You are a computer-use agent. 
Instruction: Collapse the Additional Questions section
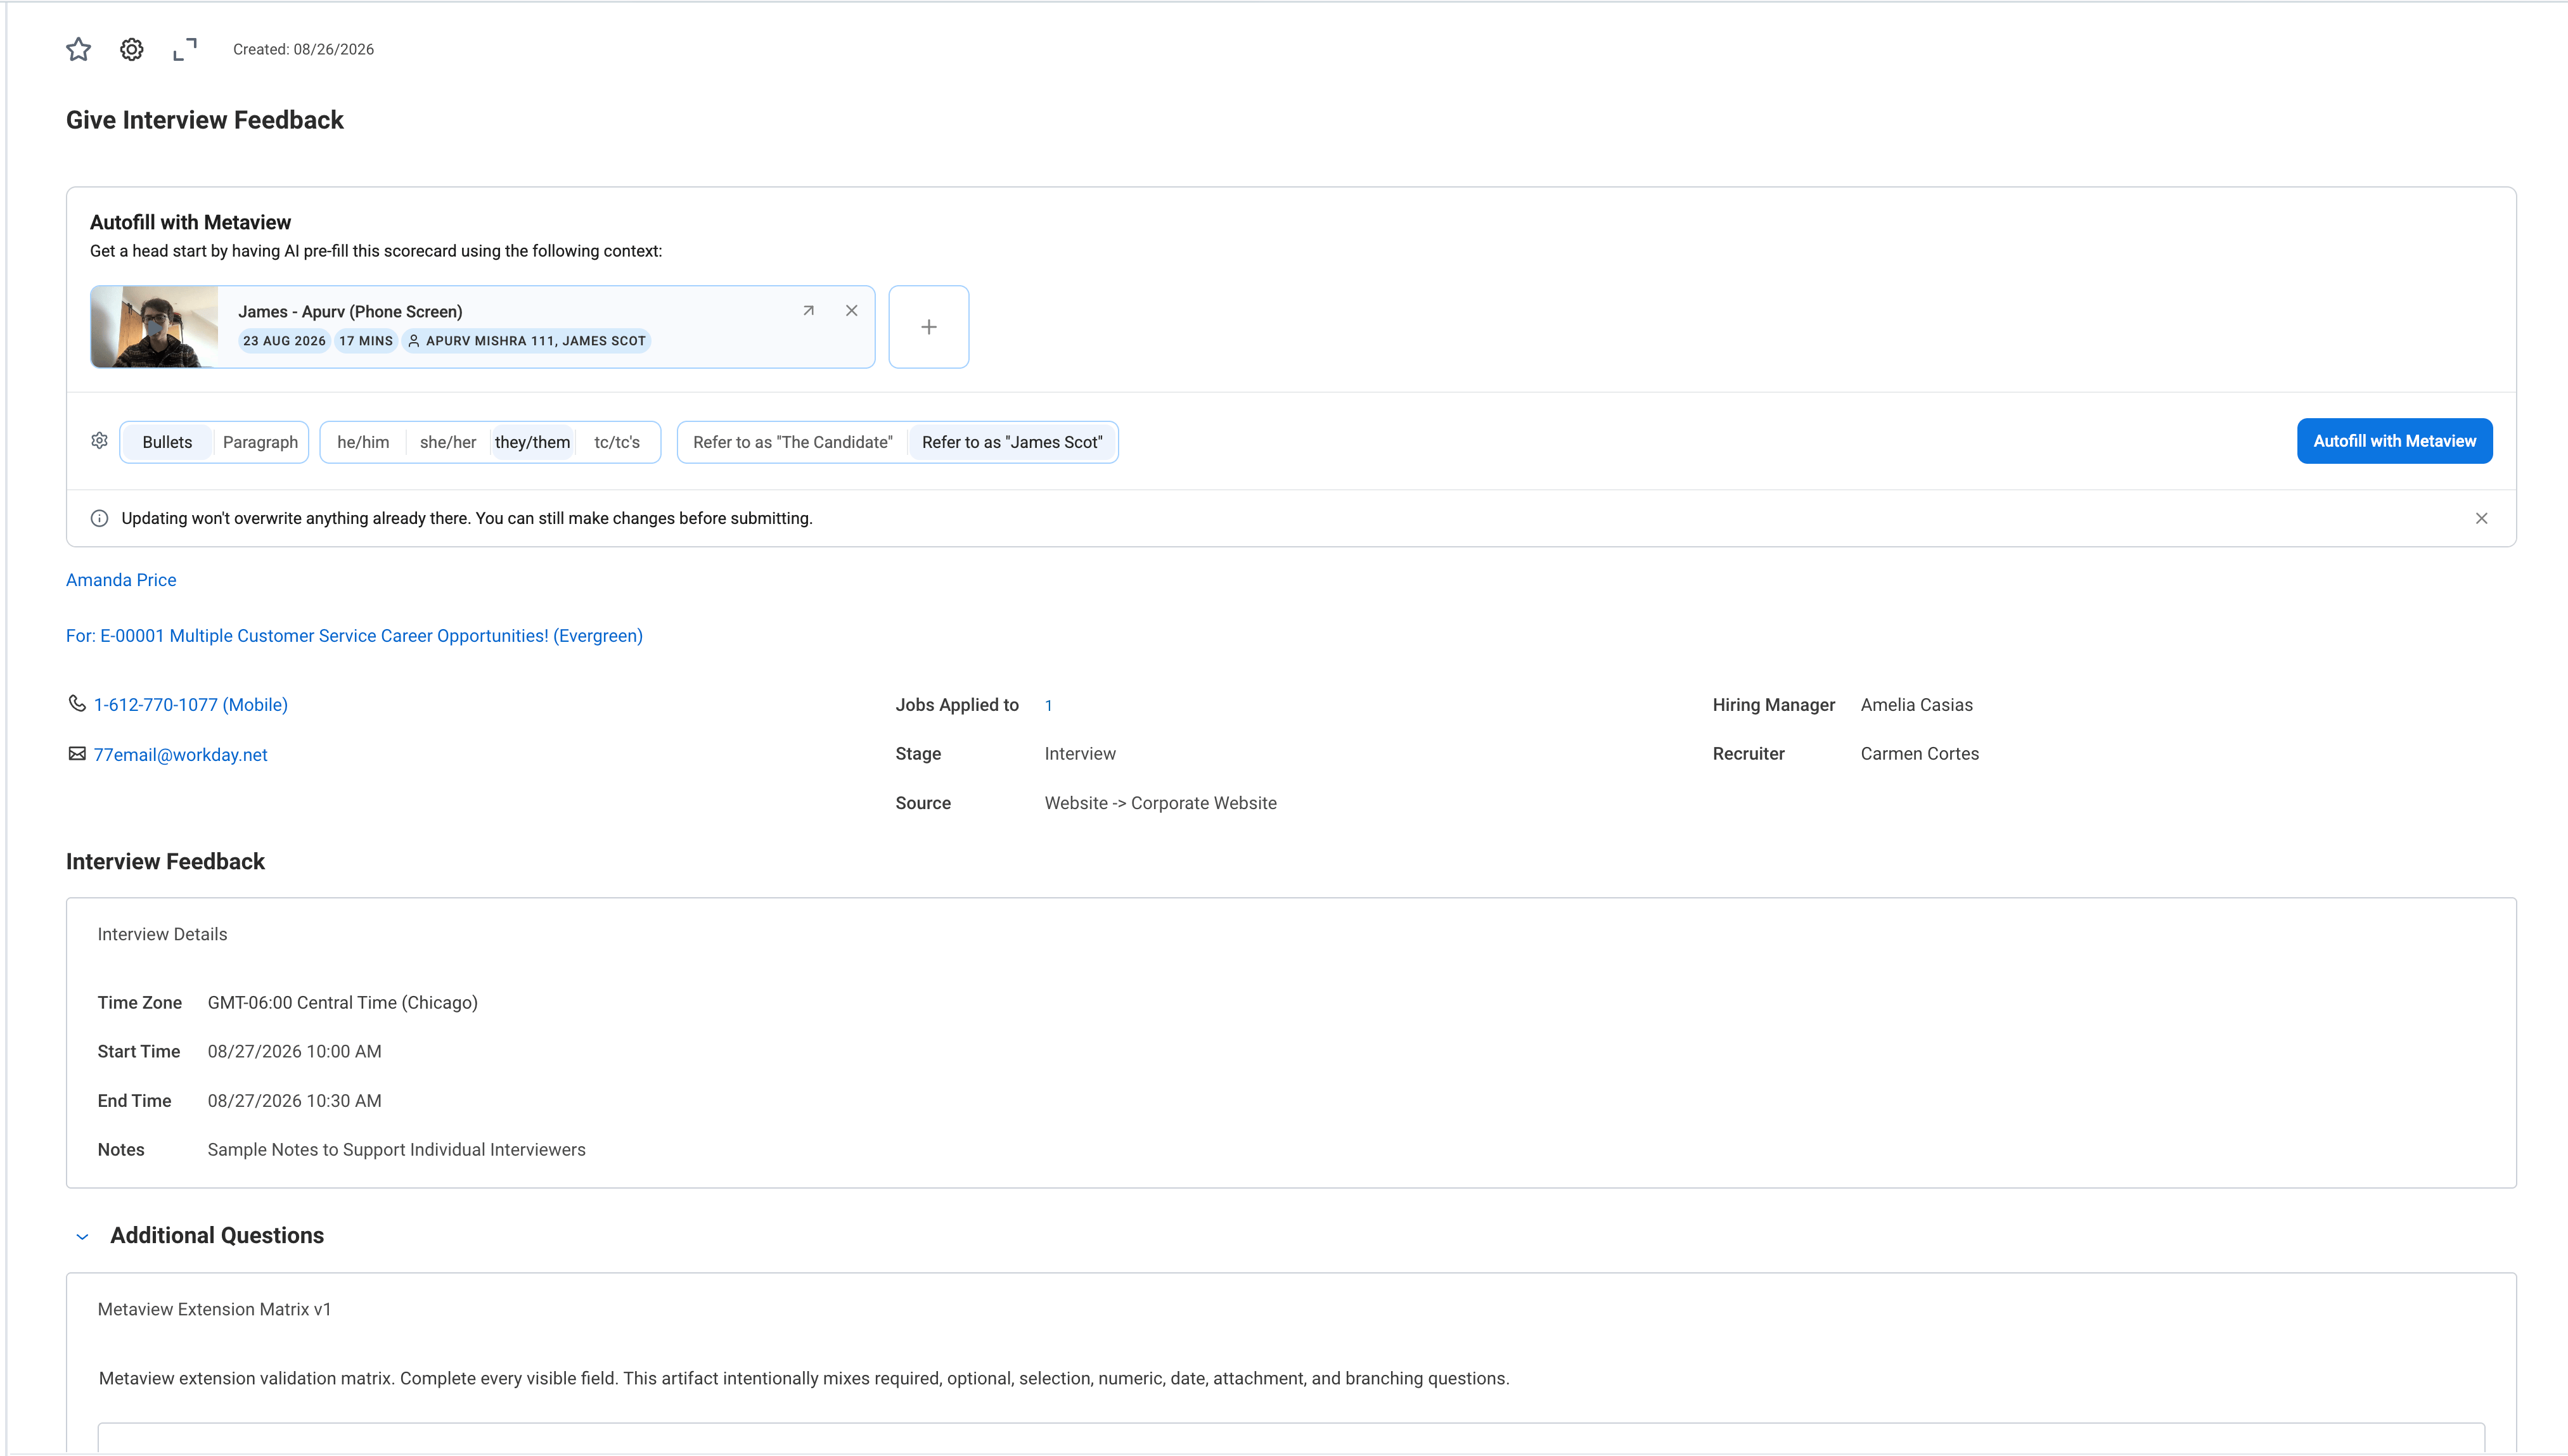click(82, 1237)
